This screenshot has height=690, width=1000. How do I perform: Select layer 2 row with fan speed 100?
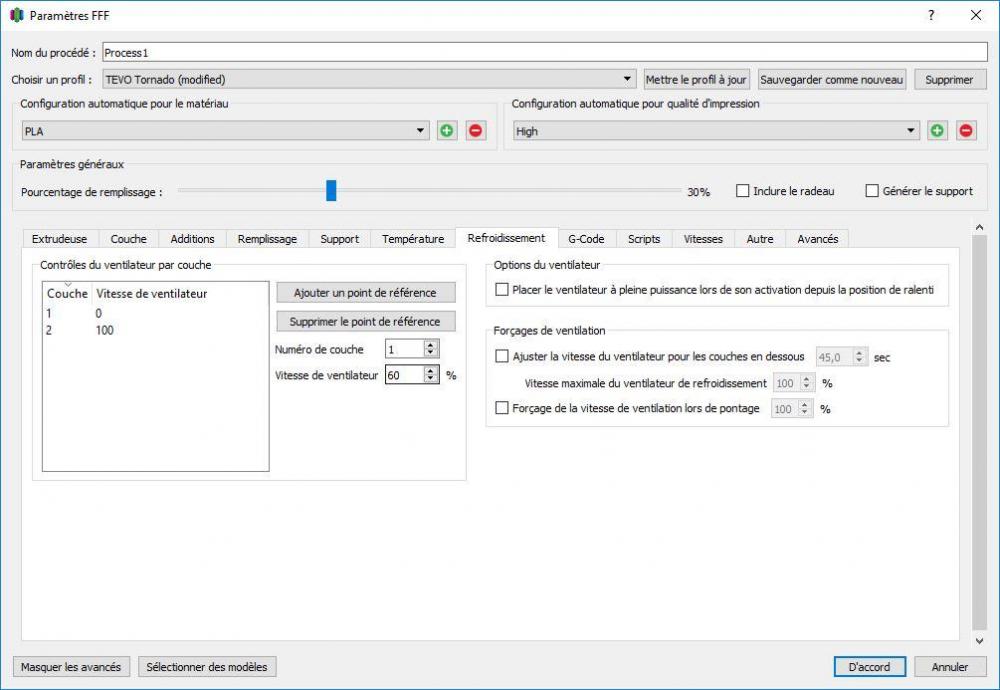click(x=156, y=330)
